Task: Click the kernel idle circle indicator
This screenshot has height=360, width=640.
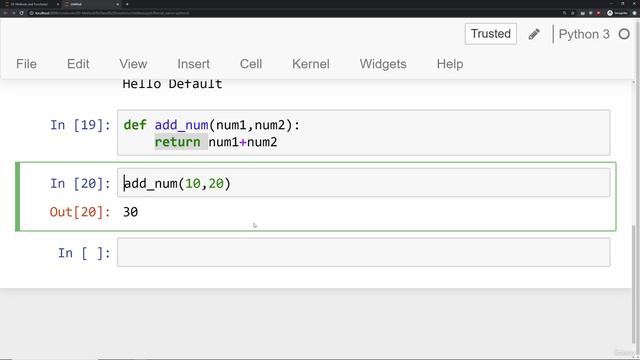Action: click(624, 34)
